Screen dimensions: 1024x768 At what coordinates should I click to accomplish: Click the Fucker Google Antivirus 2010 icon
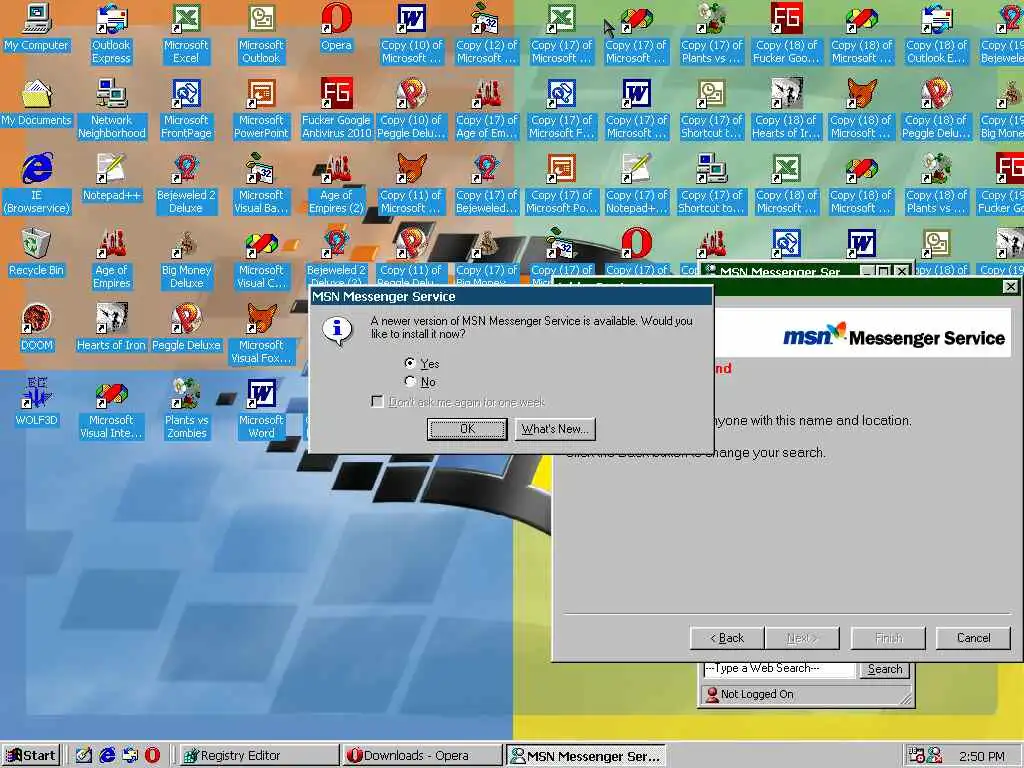[x=336, y=109]
